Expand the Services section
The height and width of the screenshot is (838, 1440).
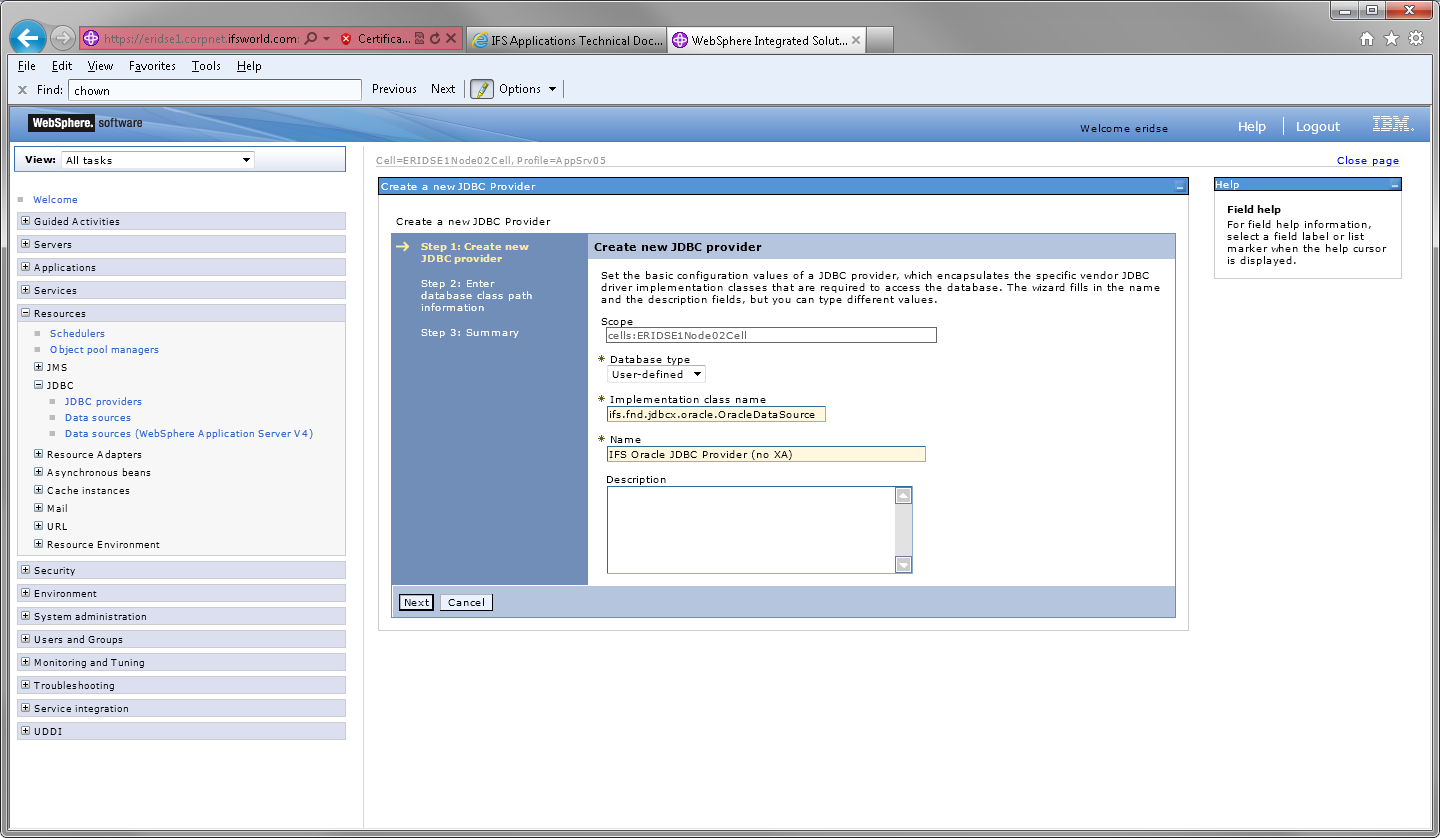pos(26,290)
